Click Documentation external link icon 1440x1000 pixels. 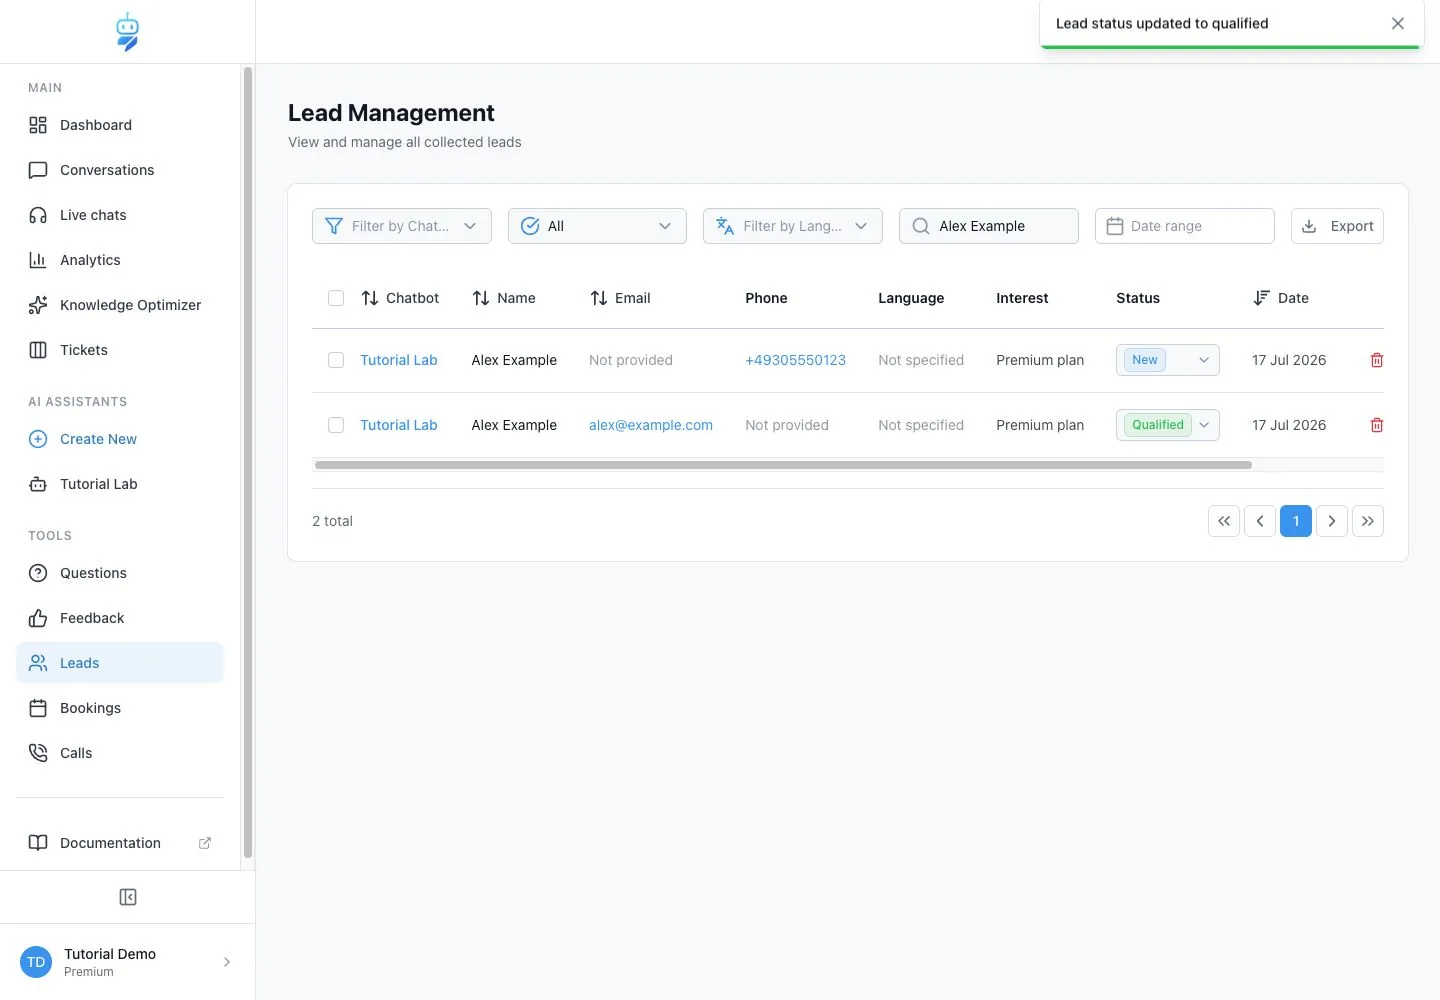[205, 843]
